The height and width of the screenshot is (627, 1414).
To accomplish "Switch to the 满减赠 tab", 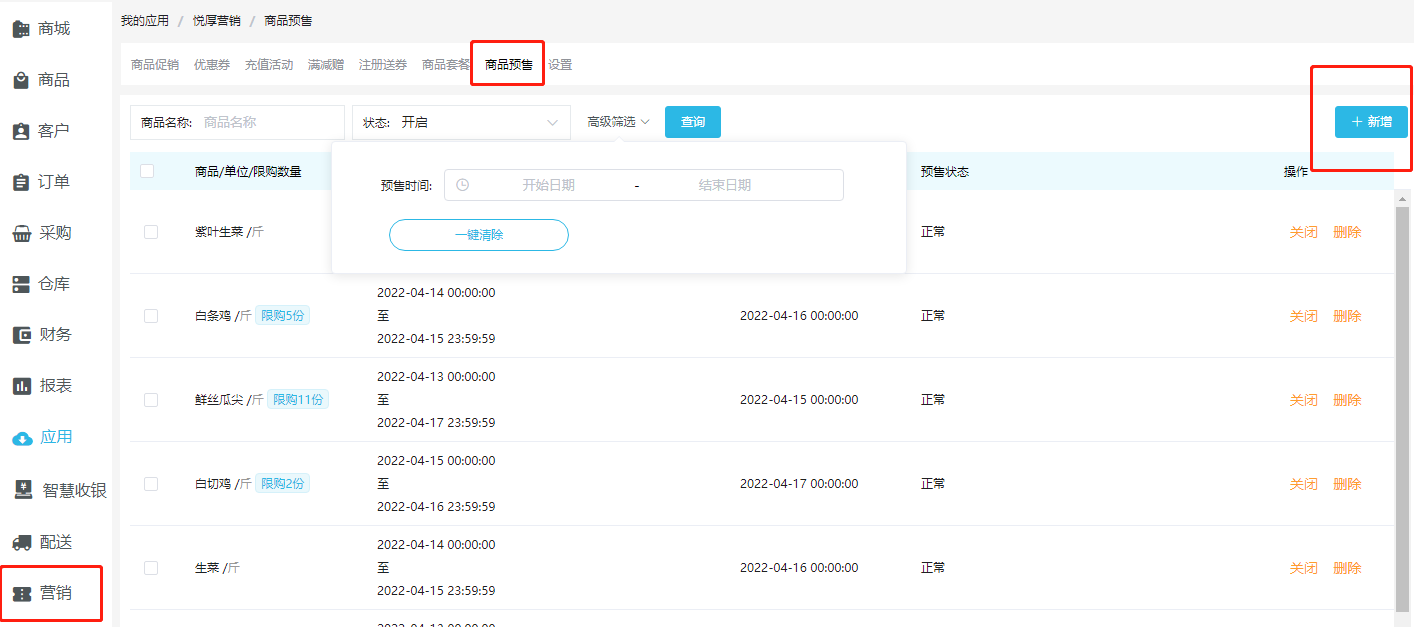I will (x=326, y=65).
